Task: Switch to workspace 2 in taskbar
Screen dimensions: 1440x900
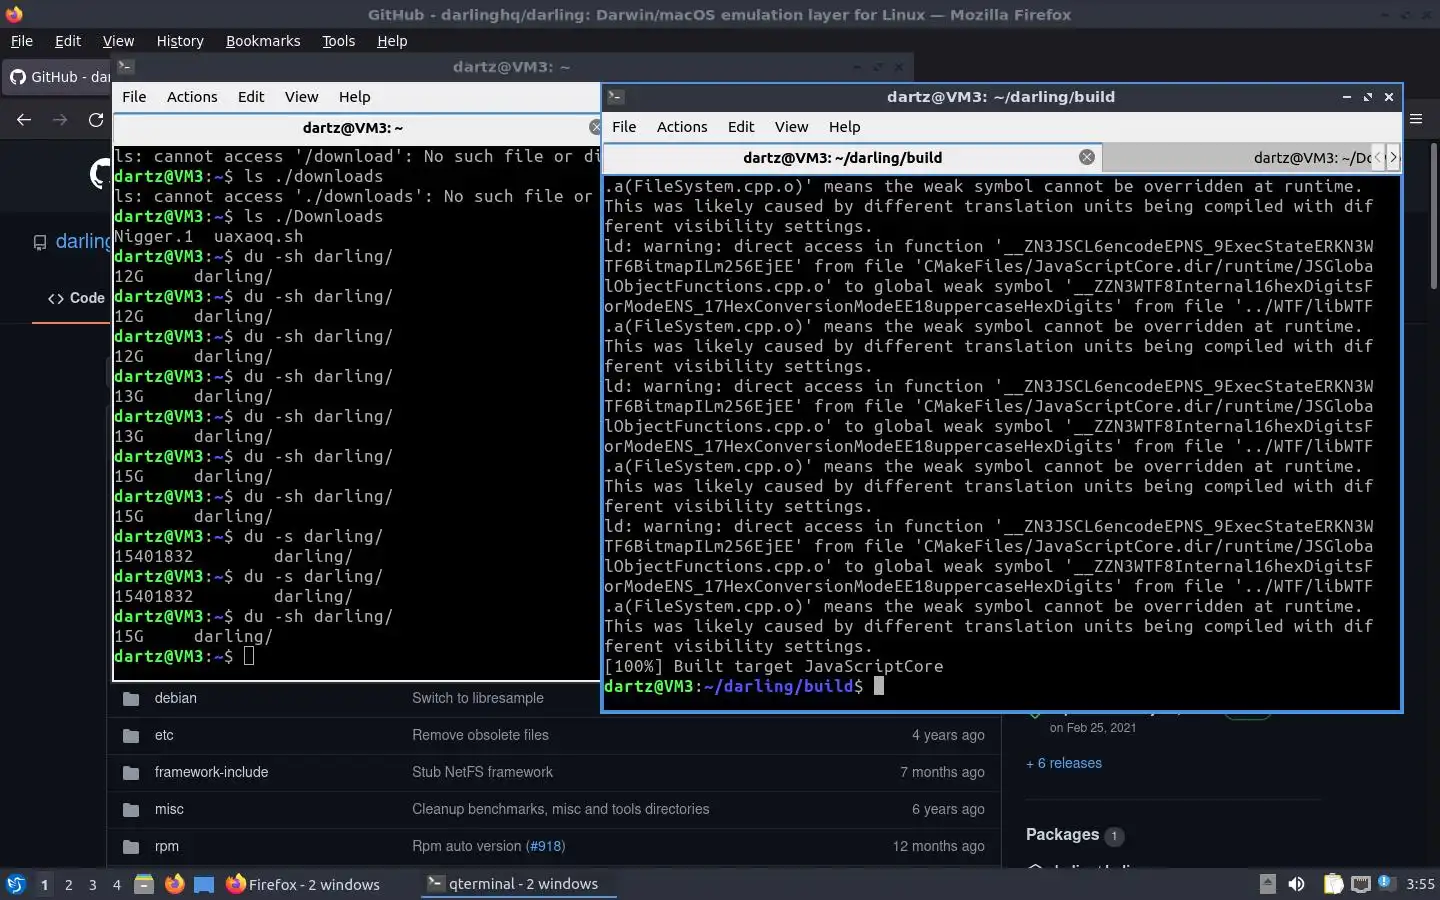Action: point(68,884)
